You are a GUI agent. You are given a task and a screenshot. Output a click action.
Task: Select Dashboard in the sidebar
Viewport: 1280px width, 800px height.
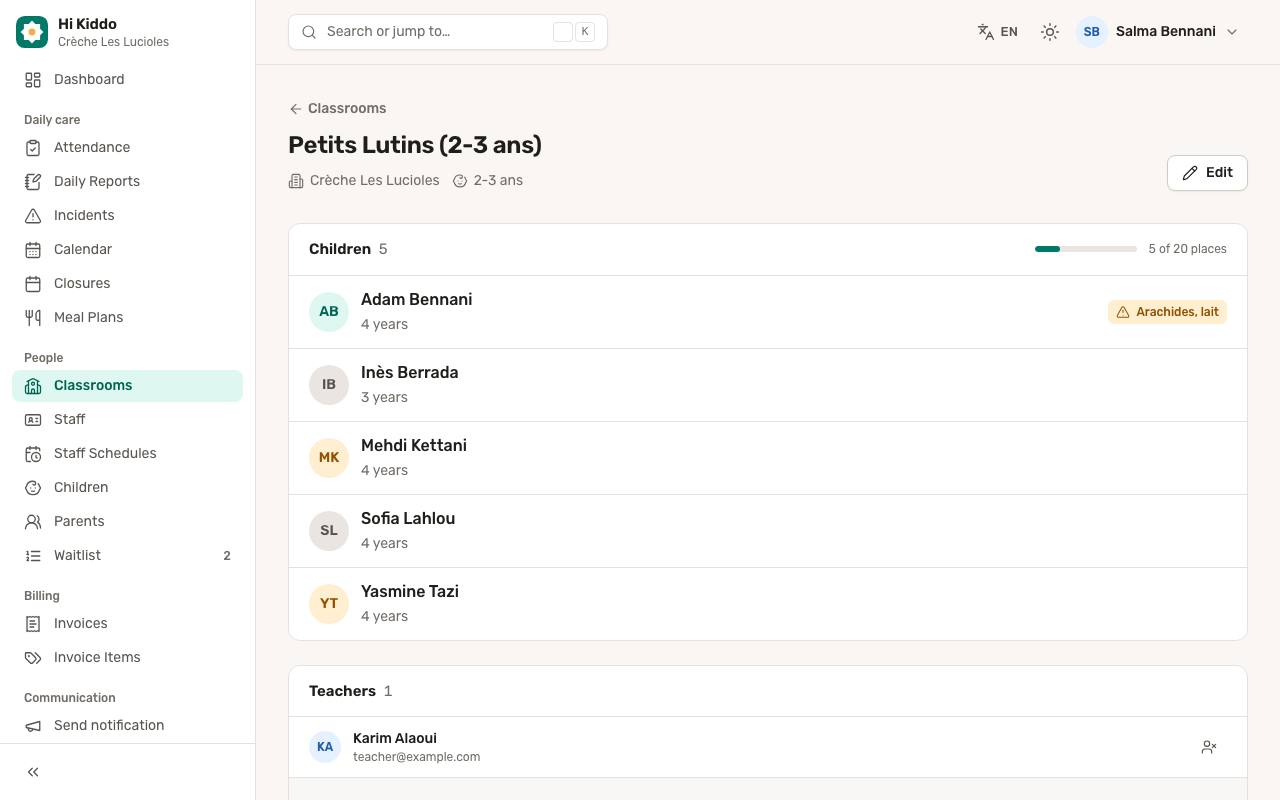tap(127, 79)
